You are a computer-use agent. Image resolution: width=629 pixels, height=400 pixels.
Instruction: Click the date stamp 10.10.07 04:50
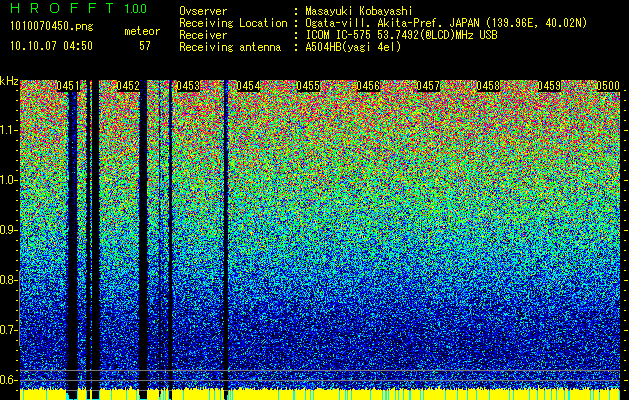[51, 46]
